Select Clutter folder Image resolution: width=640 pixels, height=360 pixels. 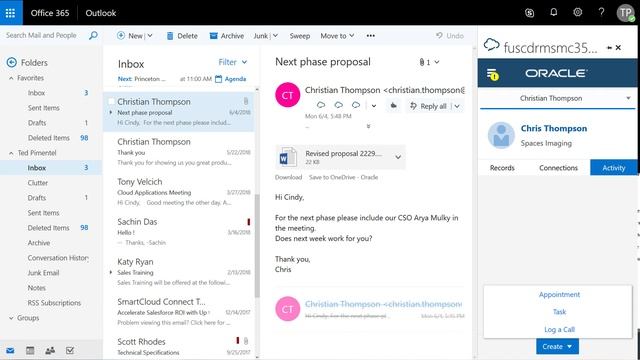tap(38, 183)
